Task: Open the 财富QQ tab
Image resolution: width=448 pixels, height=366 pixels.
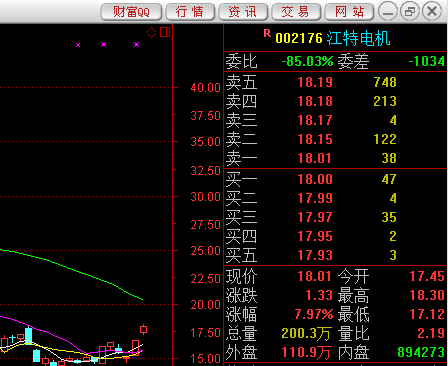Action: 131,12
